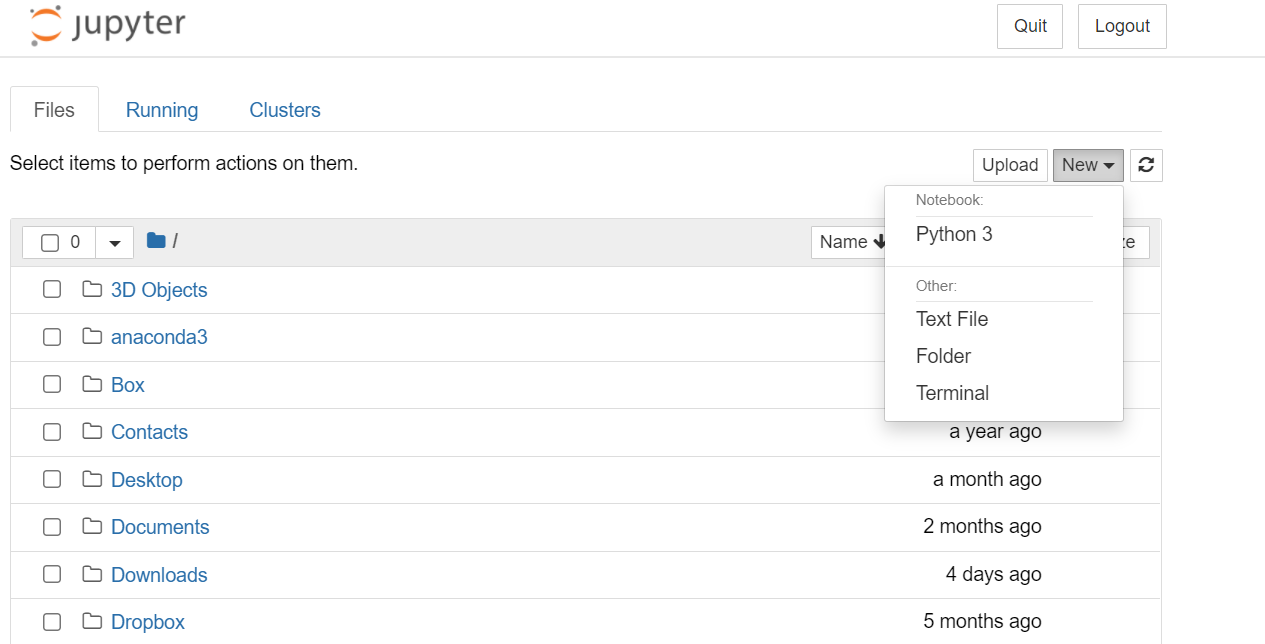Switch to the Running tab

[162, 109]
